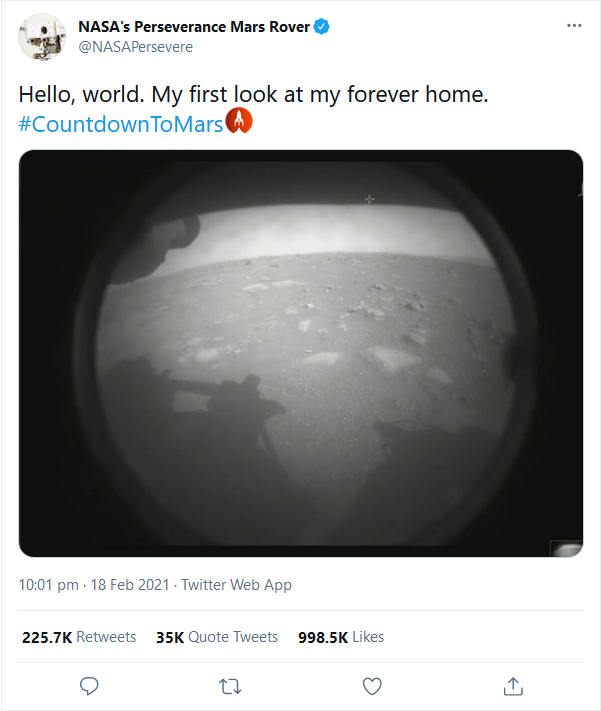The image size is (601, 711).
Task: Click the "Hello, world" tweet text
Action: click(251, 96)
